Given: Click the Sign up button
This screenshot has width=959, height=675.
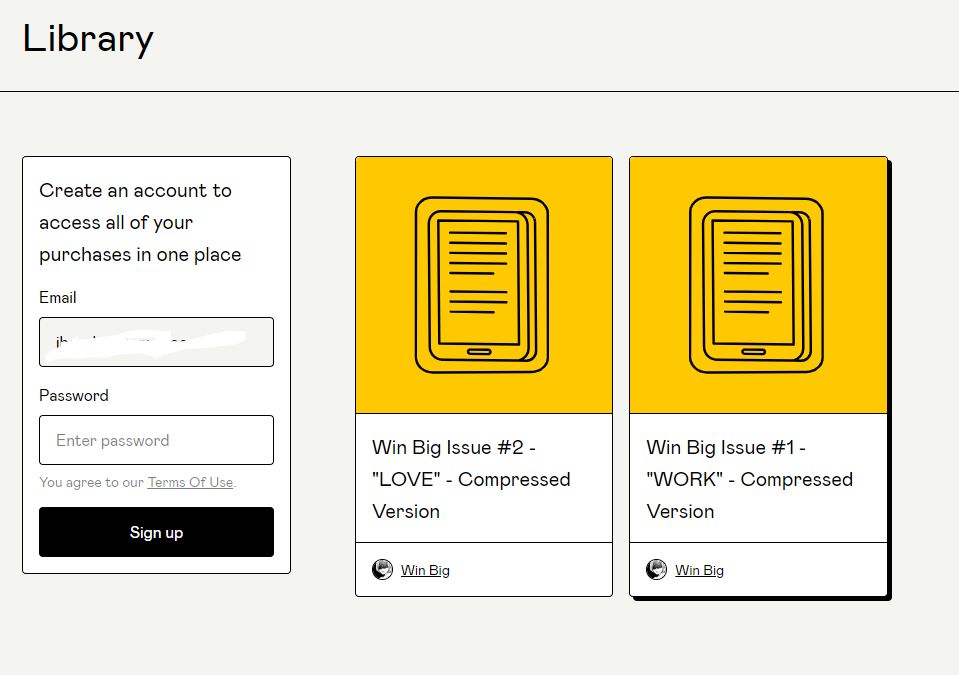Looking at the screenshot, I should coord(156,532).
